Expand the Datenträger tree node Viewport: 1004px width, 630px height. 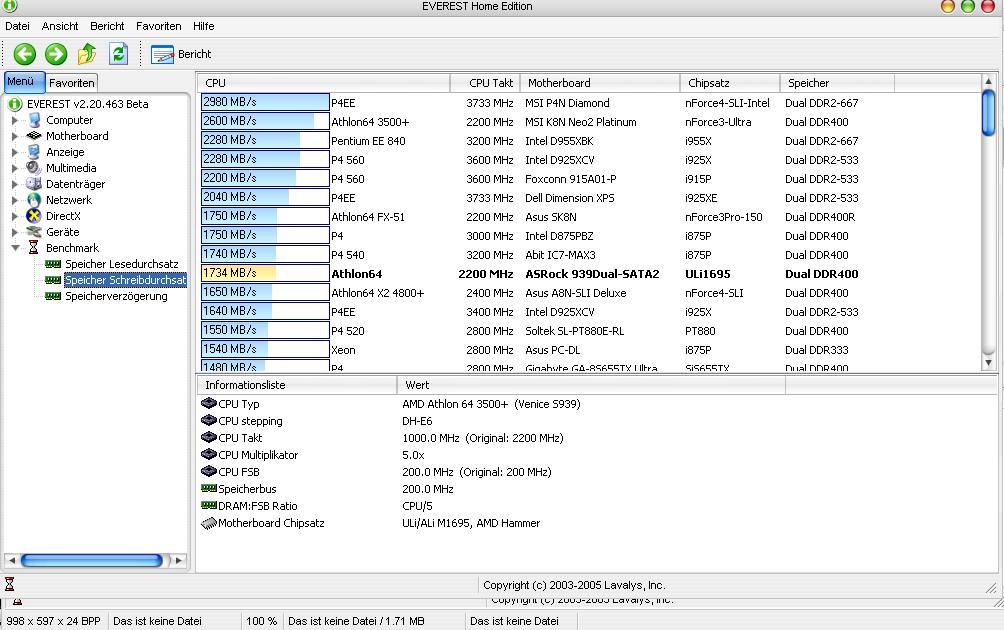click(x=15, y=184)
